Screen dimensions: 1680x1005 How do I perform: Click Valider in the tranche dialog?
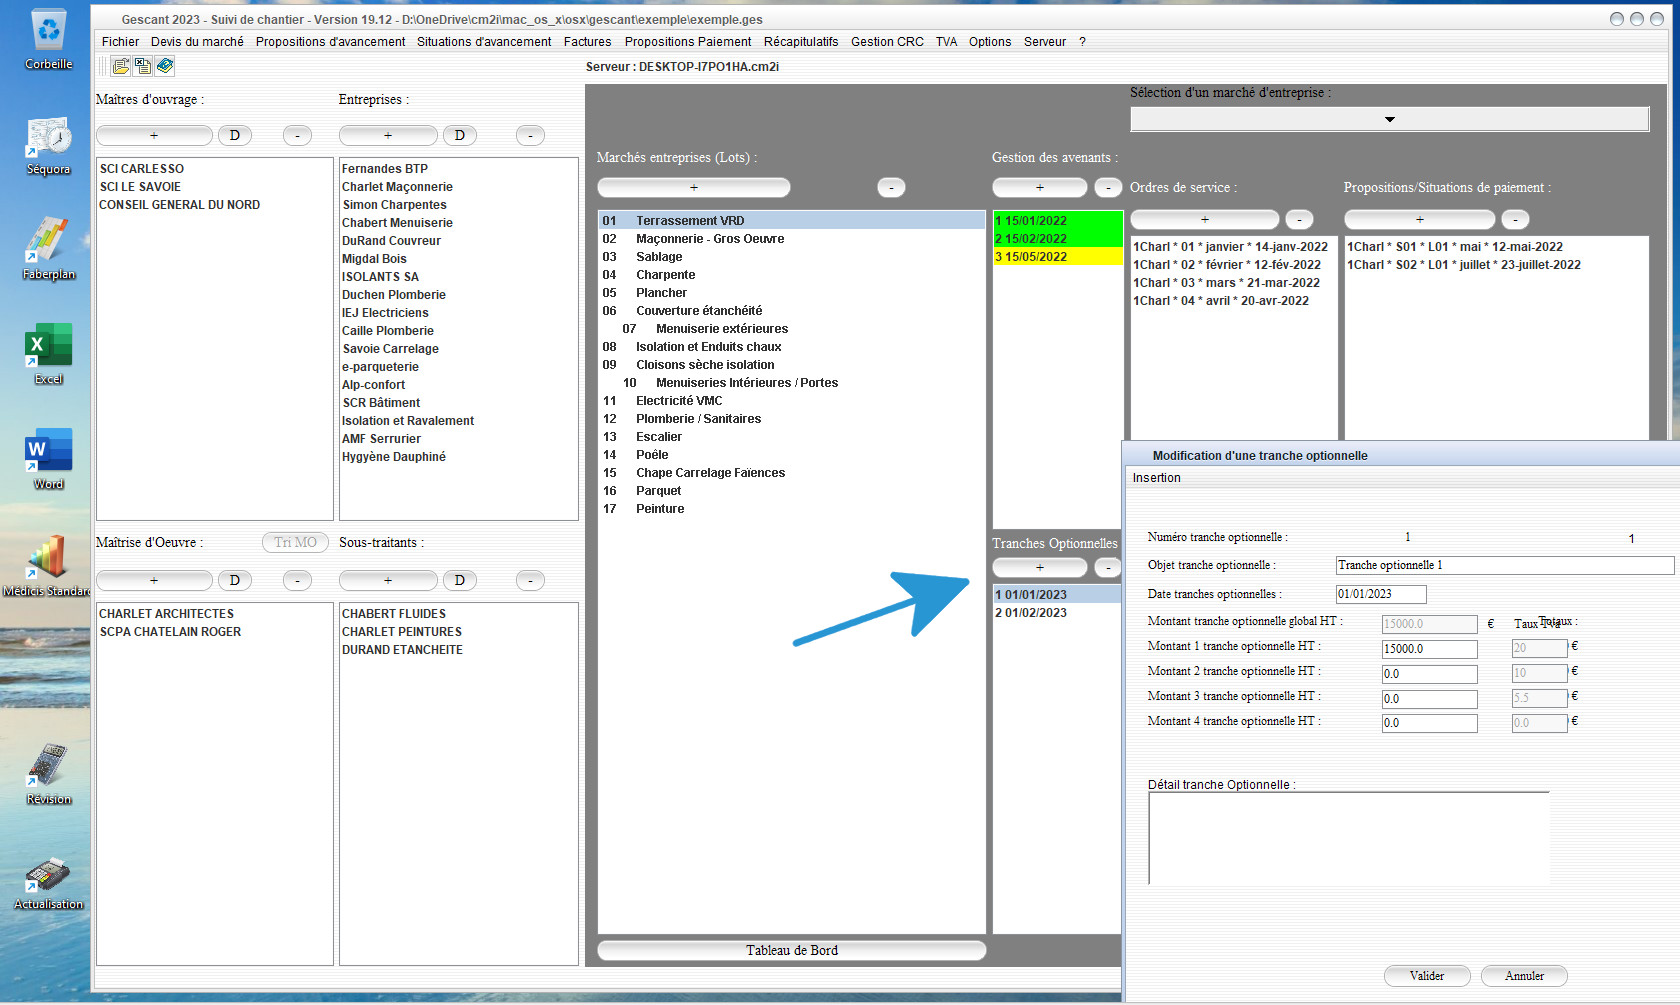click(1427, 975)
